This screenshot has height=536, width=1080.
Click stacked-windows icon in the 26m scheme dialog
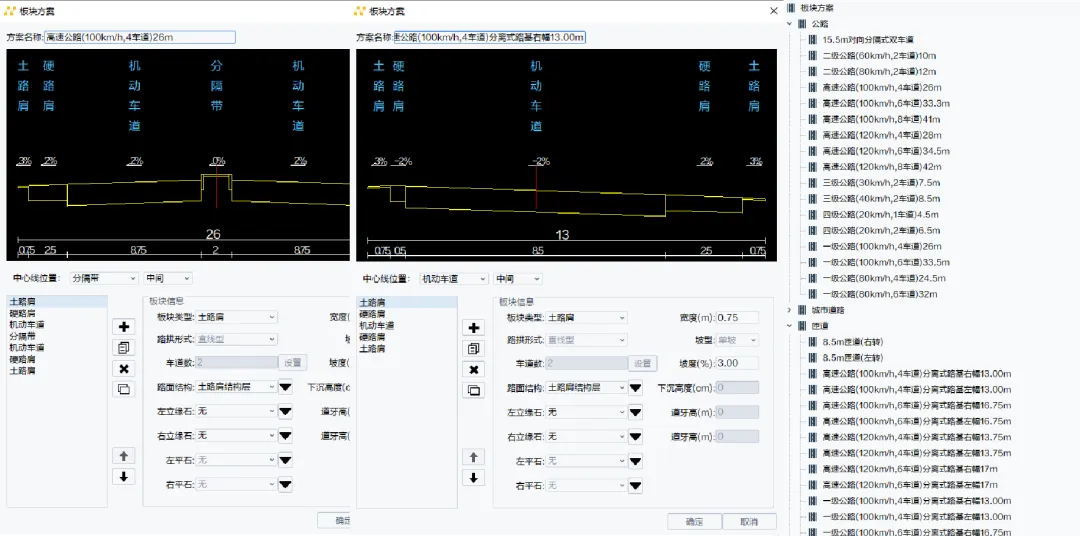tap(123, 389)
